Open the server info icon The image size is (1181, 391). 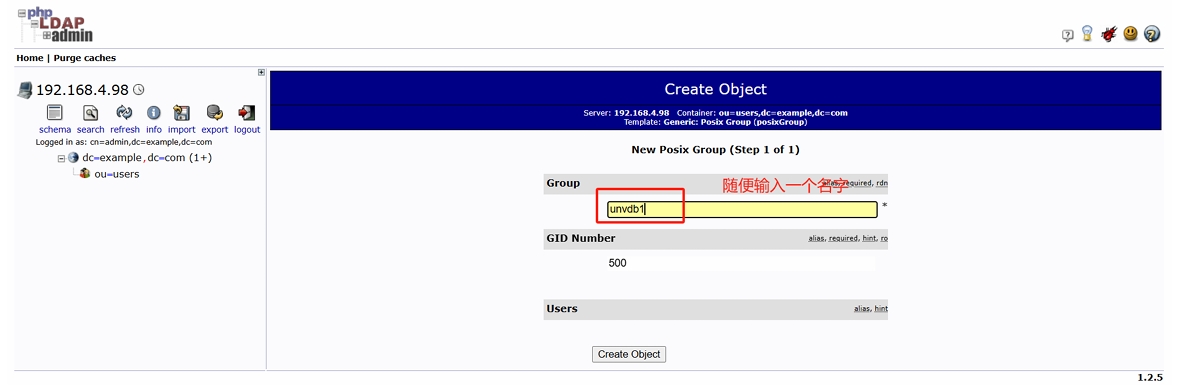click(154, 113)
